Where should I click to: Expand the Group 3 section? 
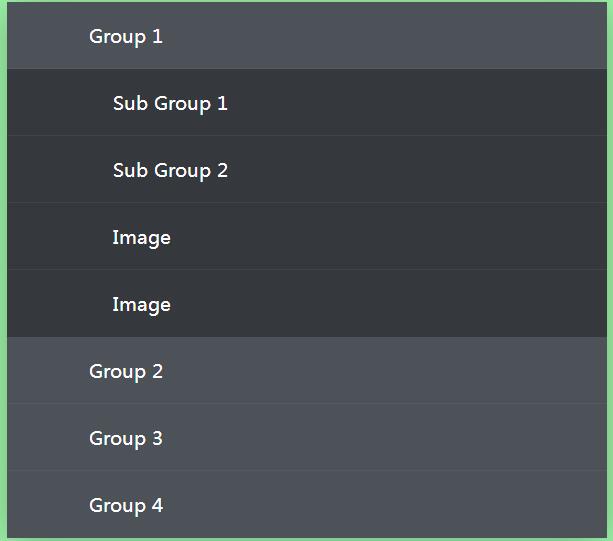(x=126, y=438)
